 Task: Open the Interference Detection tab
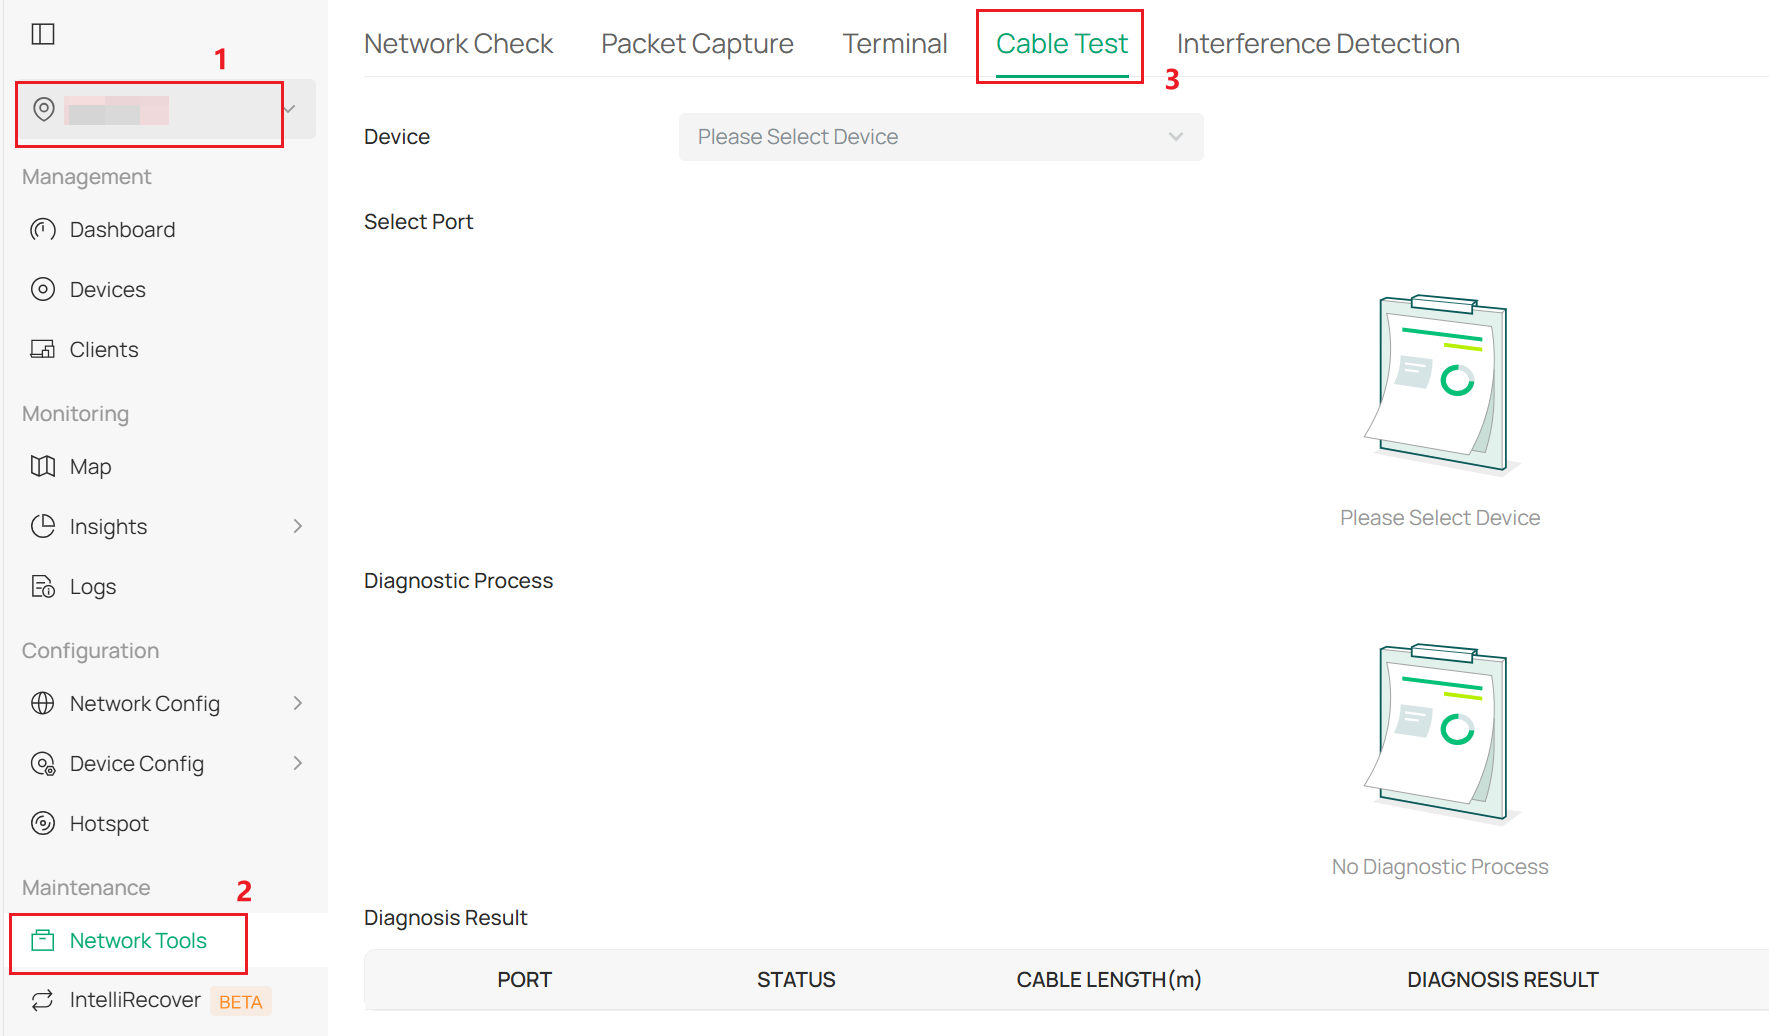(1318, 43)
